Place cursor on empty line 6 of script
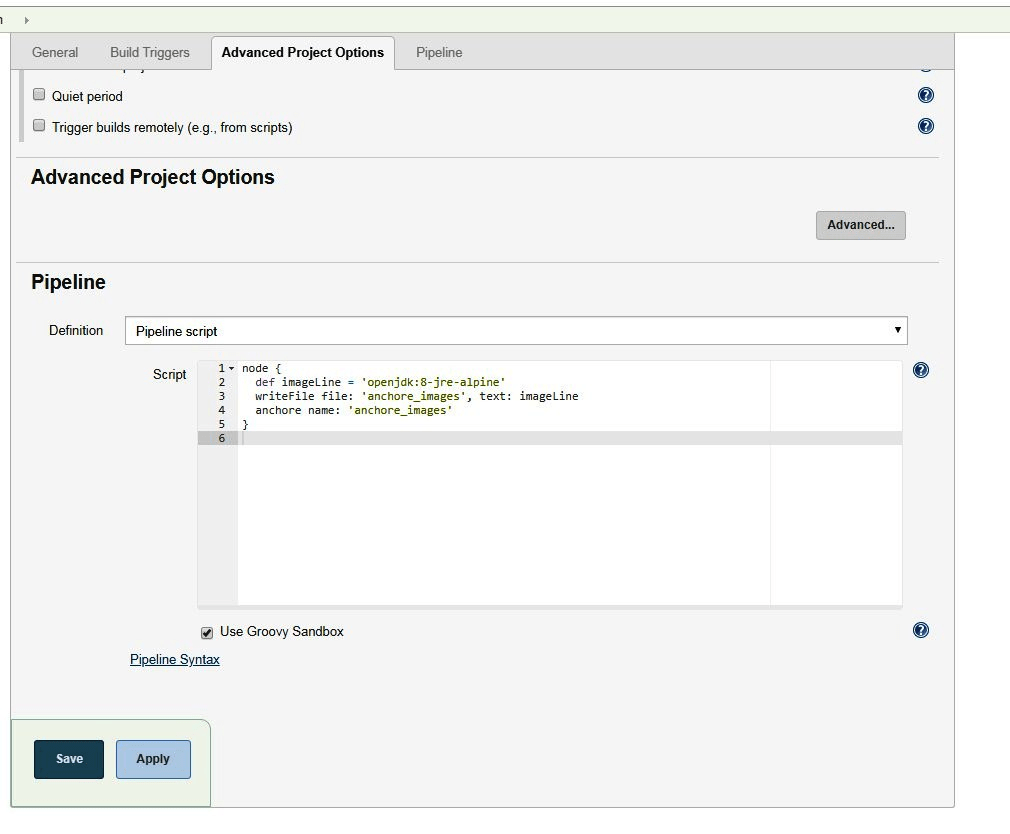The height and width of the screenshot is (834, 1010). 500,438
